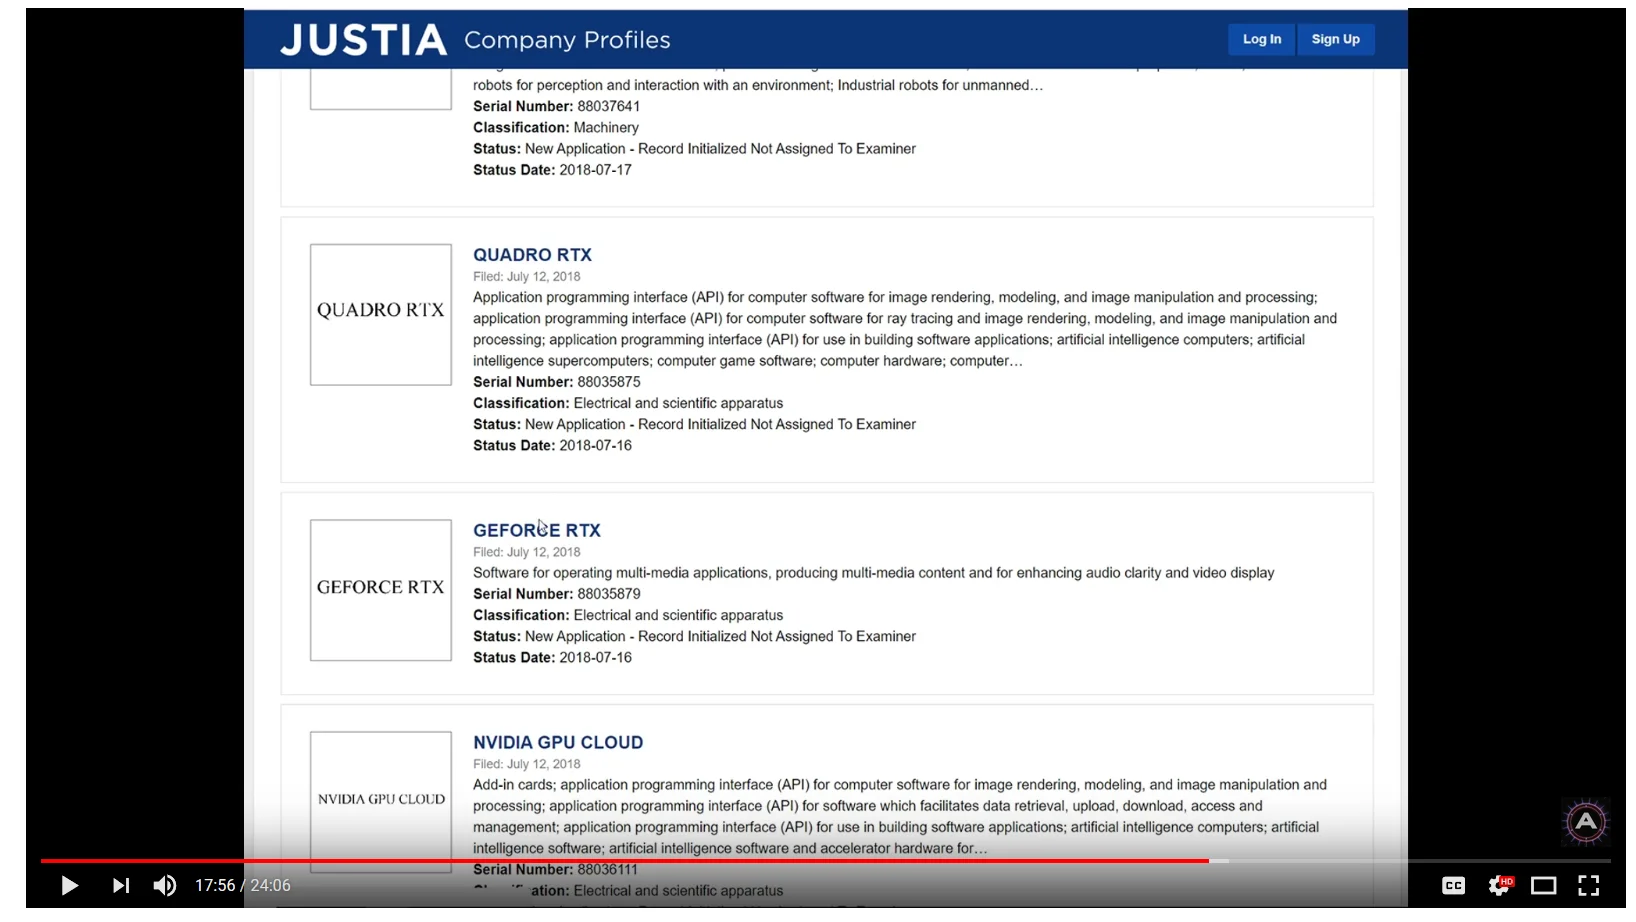Click Filed date under GEFORCE RTX
This screenshot has height=922, width=1636.
(x=527, y=552)
